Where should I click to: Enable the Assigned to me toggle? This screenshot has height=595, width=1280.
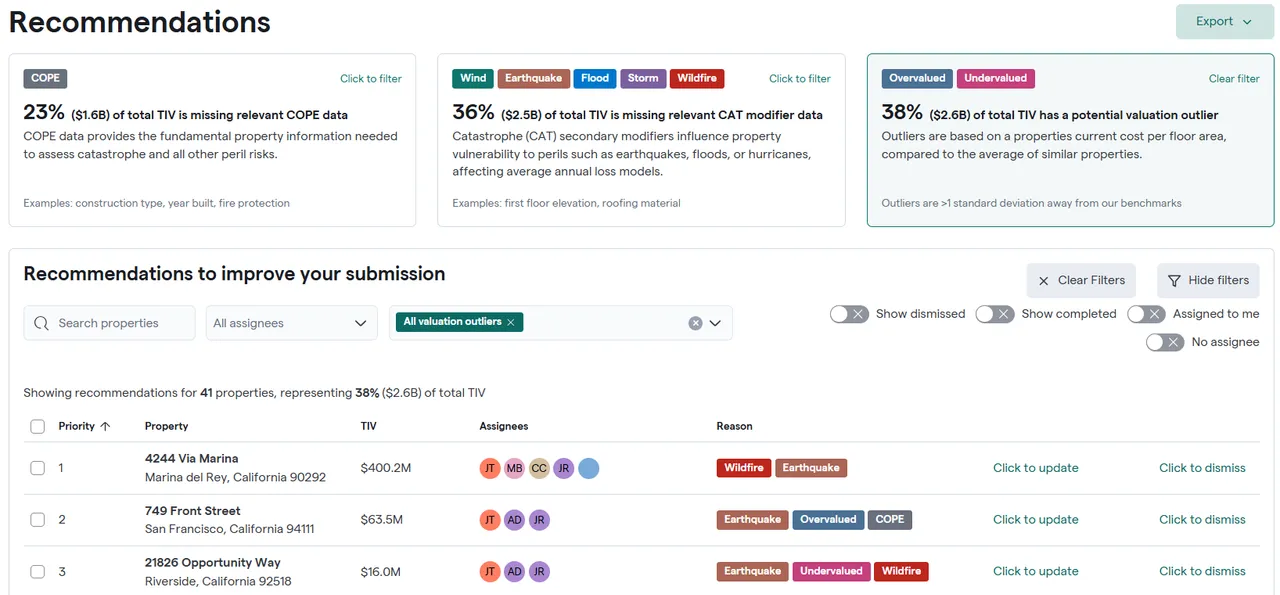pyautogui.click(x=1146, y=314)
